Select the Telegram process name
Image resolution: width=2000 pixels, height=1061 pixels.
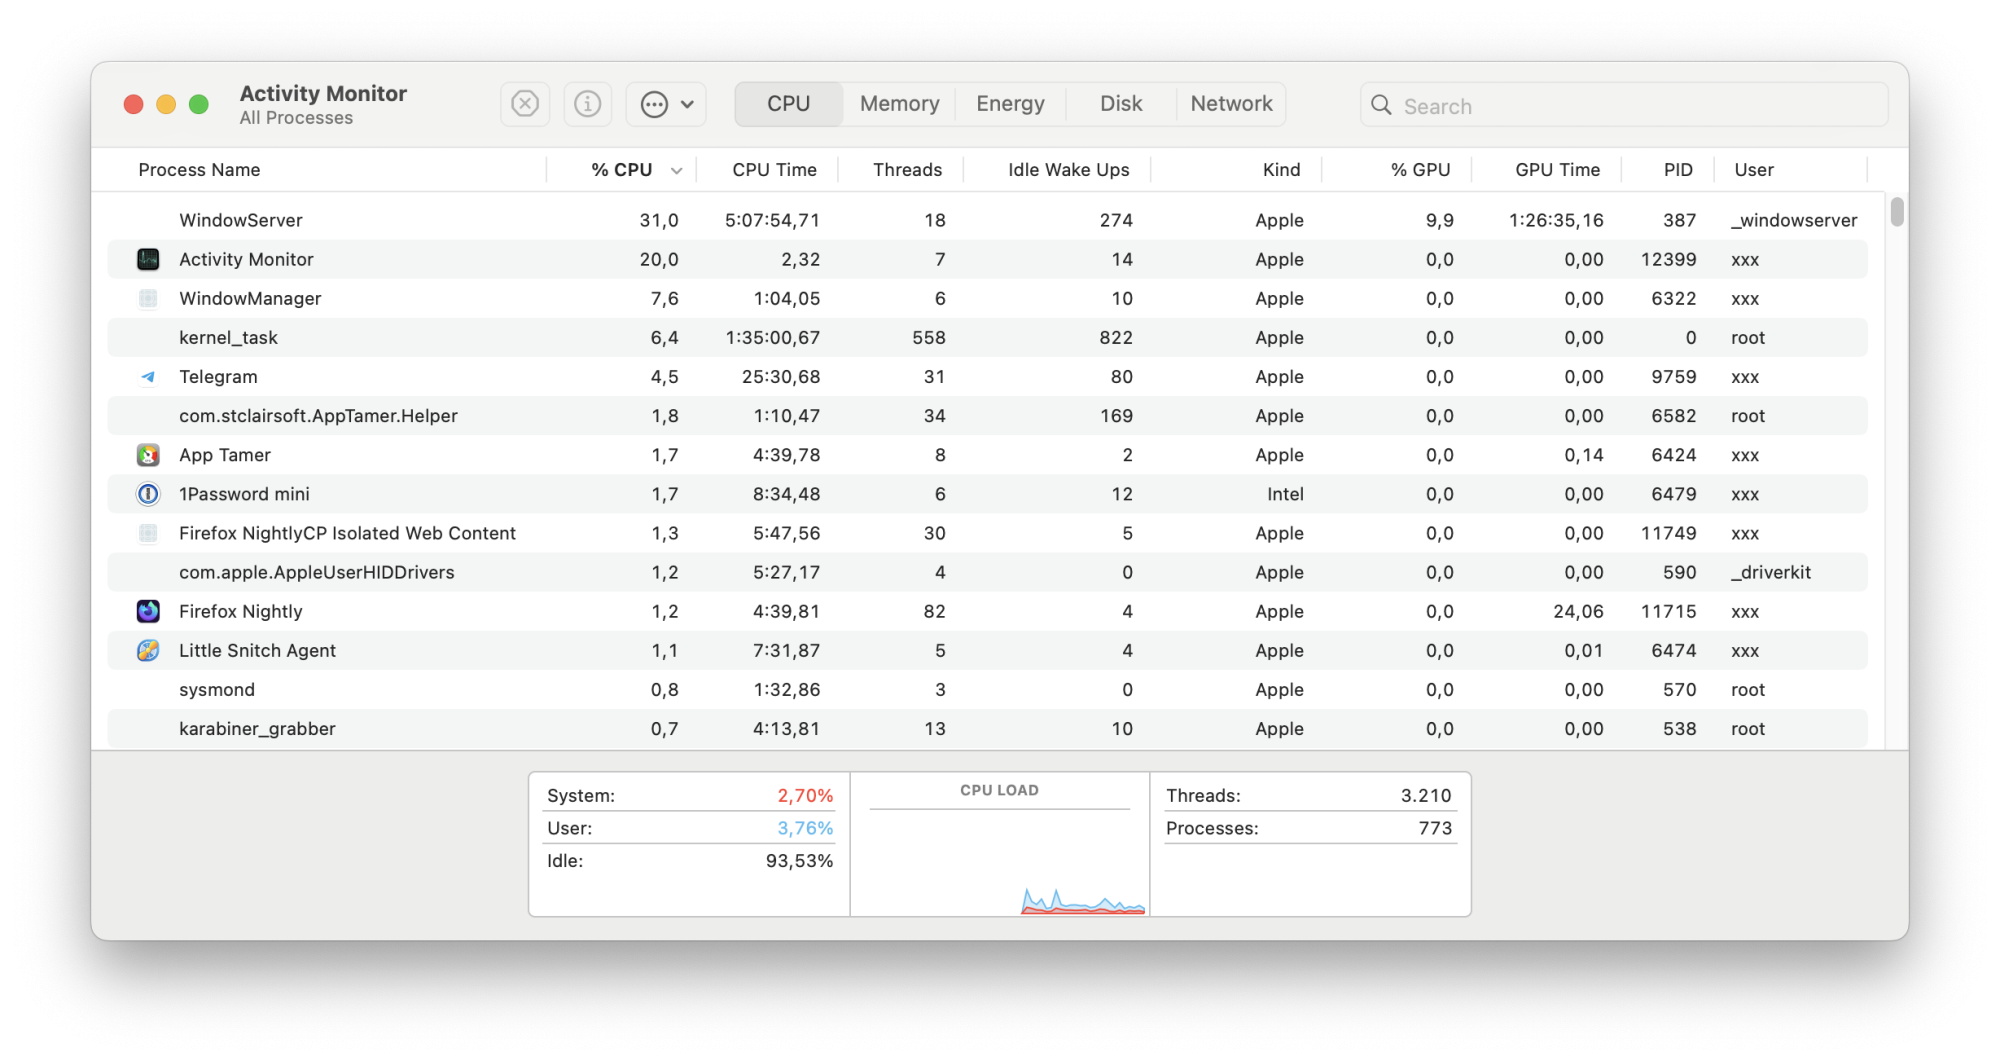pos(218,377)
